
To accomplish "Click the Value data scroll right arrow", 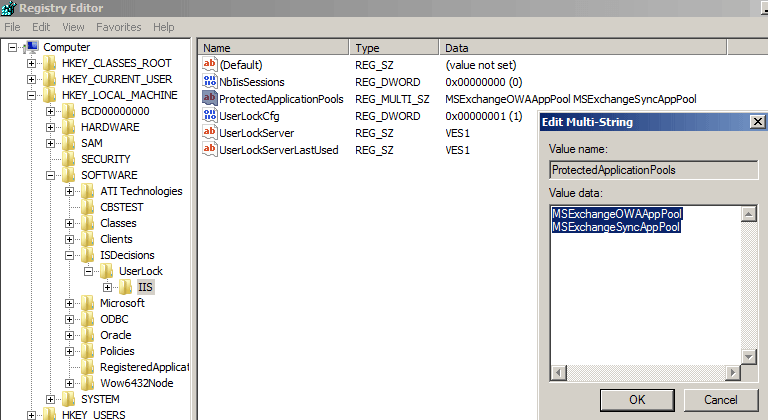I will coord(733,373).
